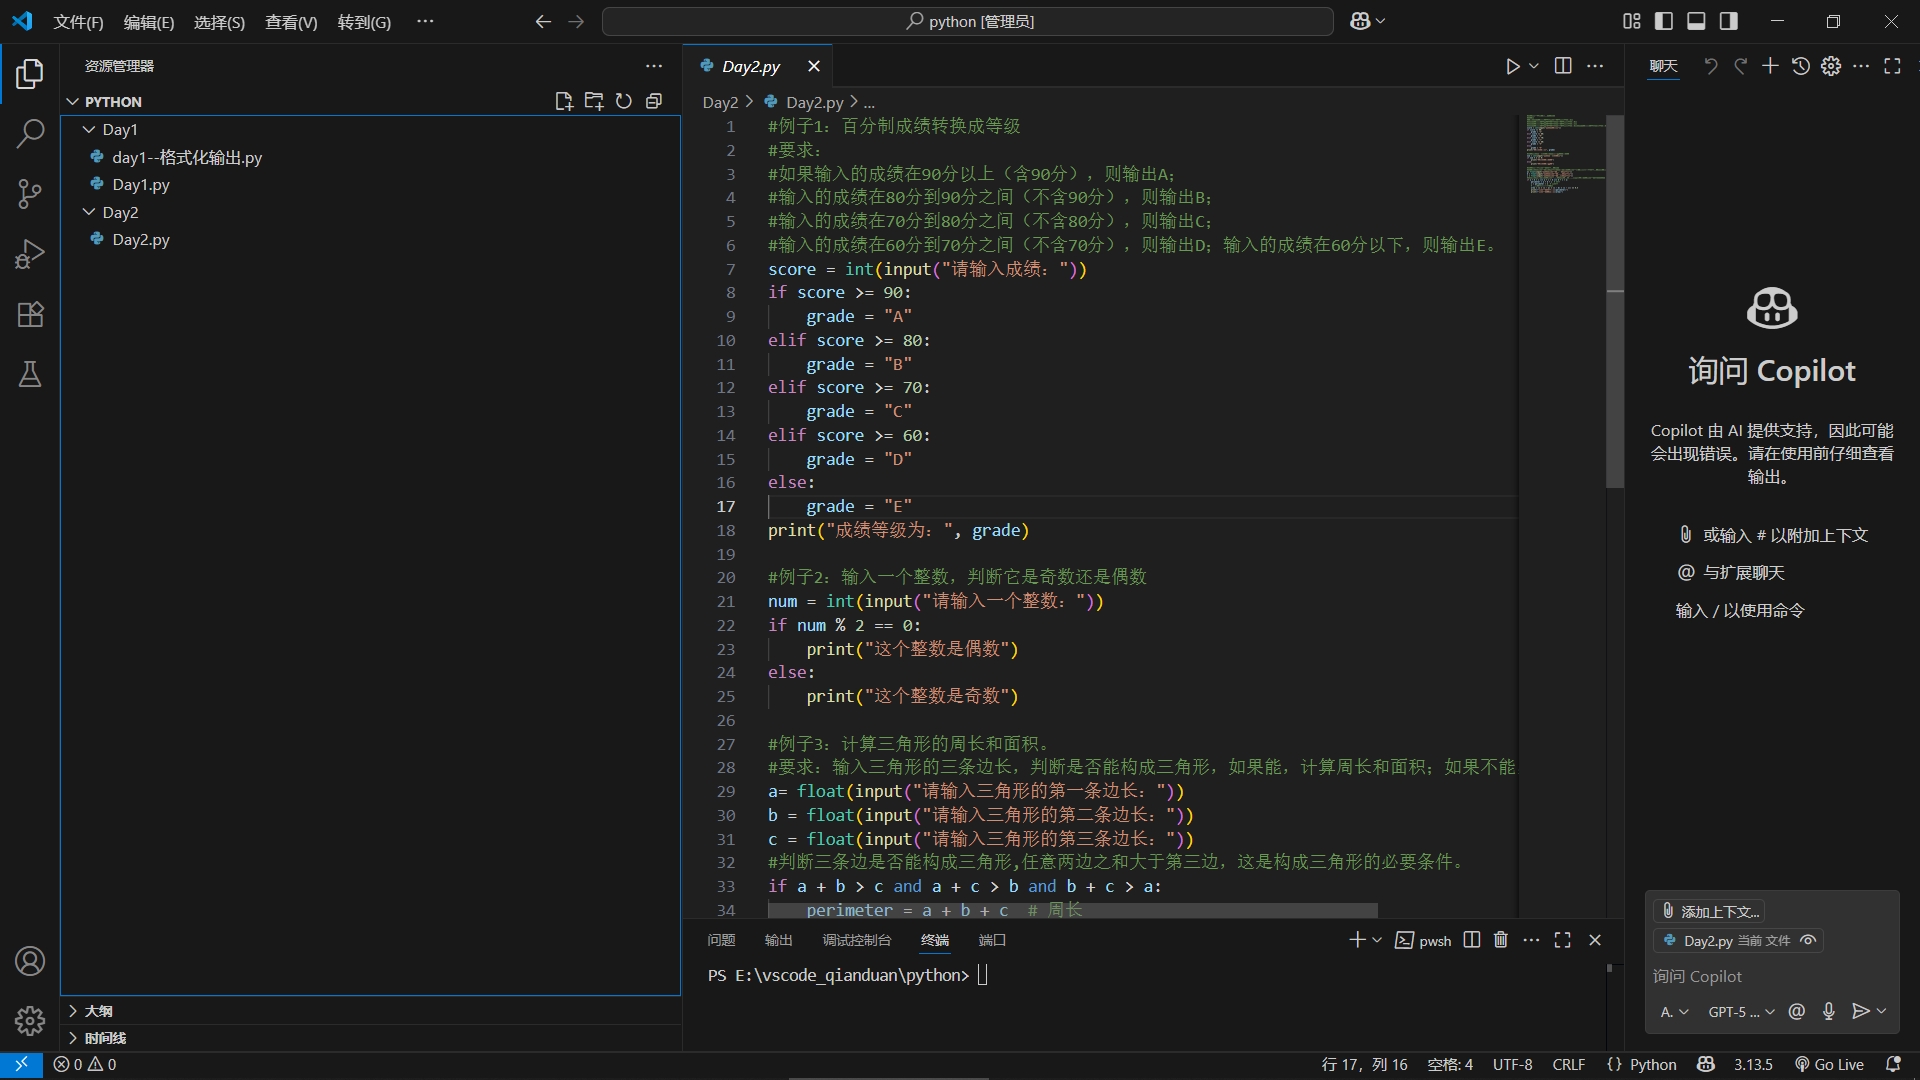1920x1080 pixels.
Task: Open the 转到(G) menu
Action: pyautogui.click(x=364, y=22)
